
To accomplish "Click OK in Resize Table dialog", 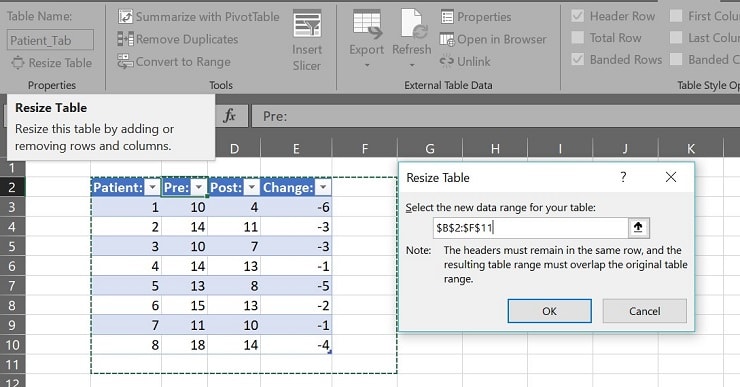I will click(549, 311).
